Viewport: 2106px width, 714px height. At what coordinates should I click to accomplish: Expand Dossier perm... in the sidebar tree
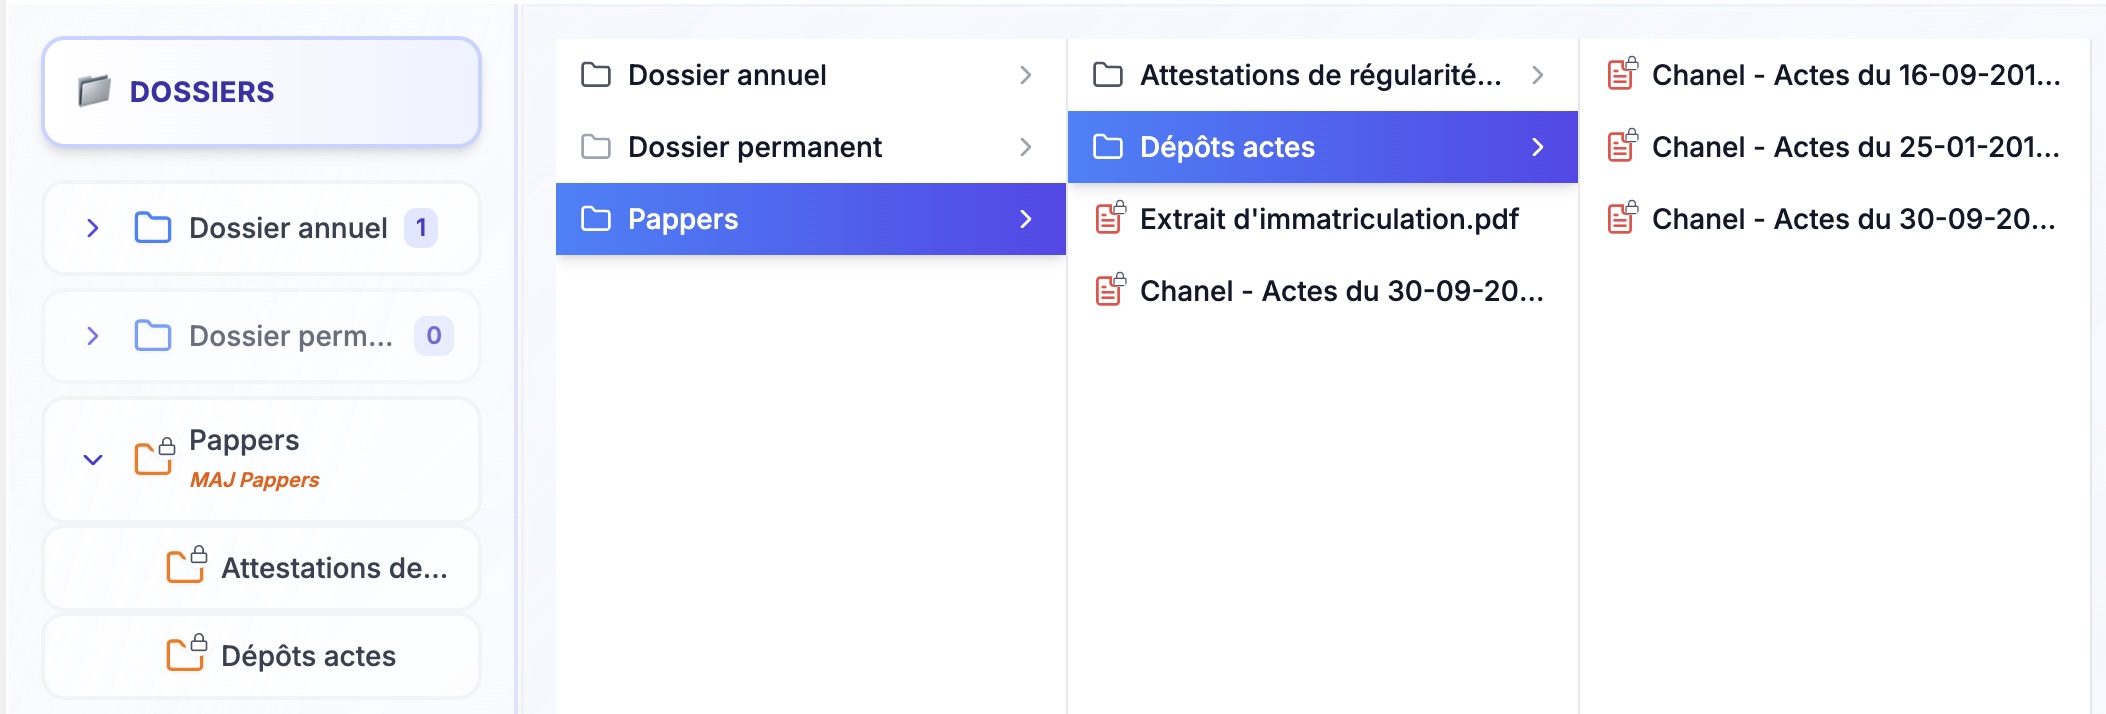click(x=93, y=336)
